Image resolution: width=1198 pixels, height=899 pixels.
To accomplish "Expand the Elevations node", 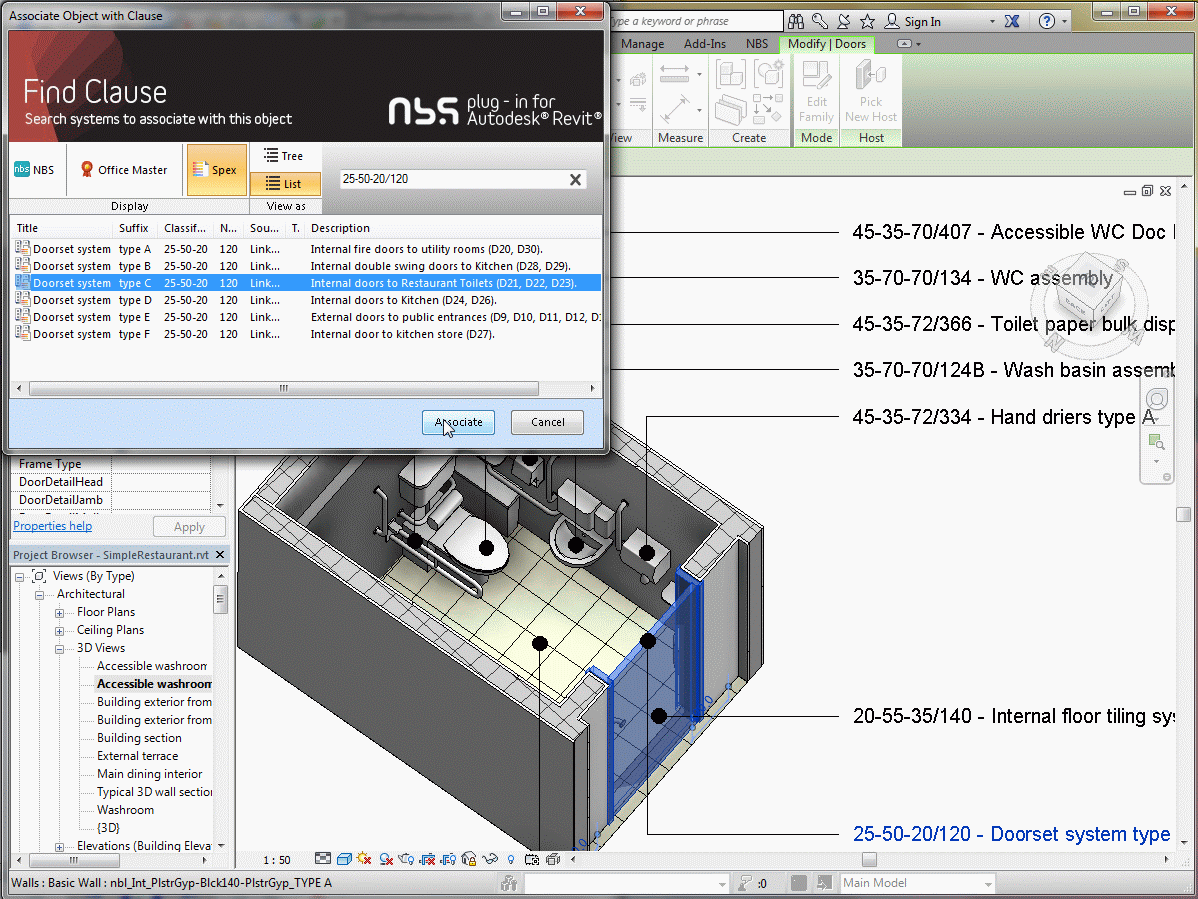I will [x=59, y=847].
